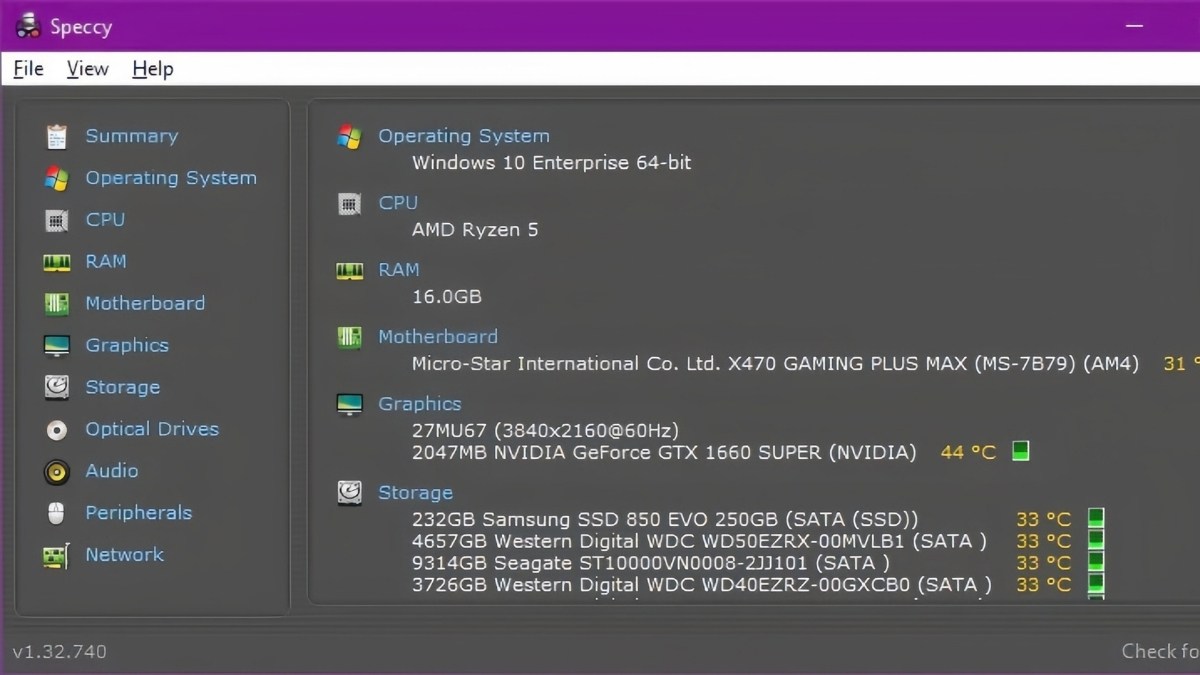Open the File menu

[28, 69]
